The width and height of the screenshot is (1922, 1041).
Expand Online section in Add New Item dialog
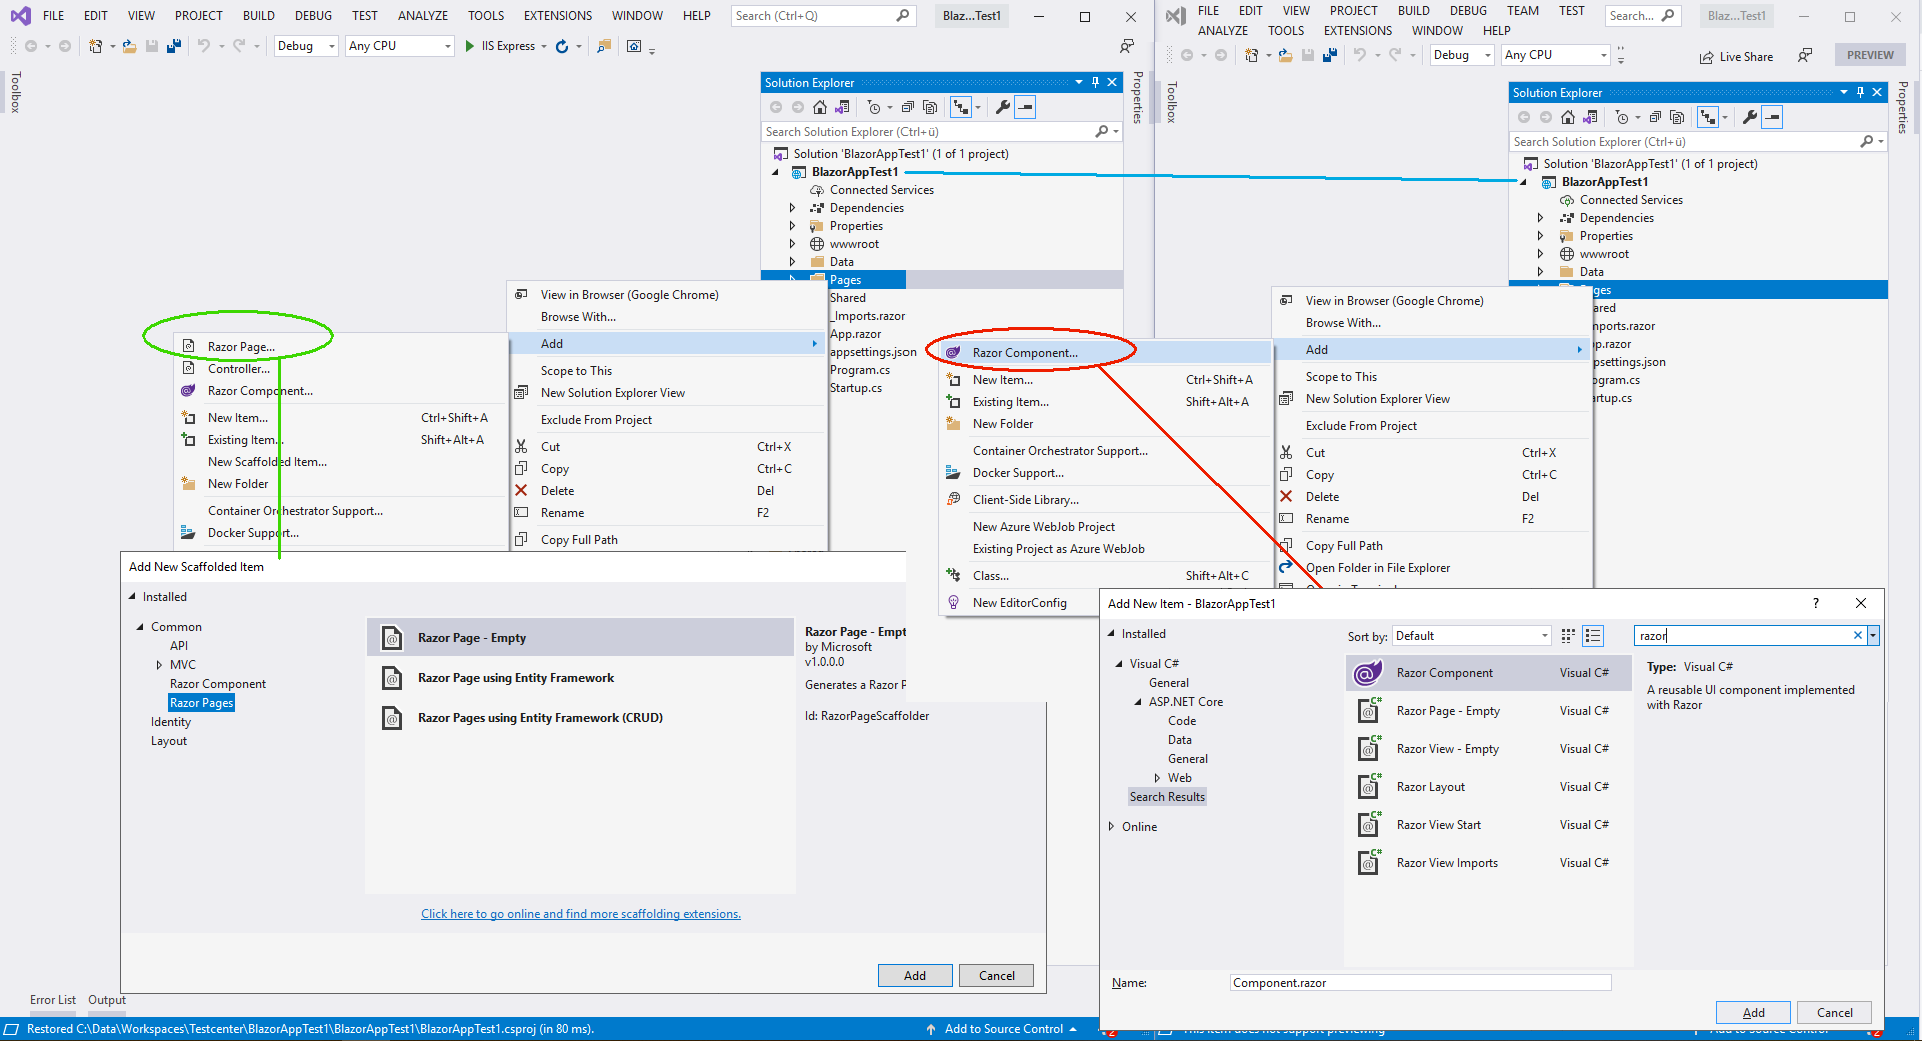1112,826
